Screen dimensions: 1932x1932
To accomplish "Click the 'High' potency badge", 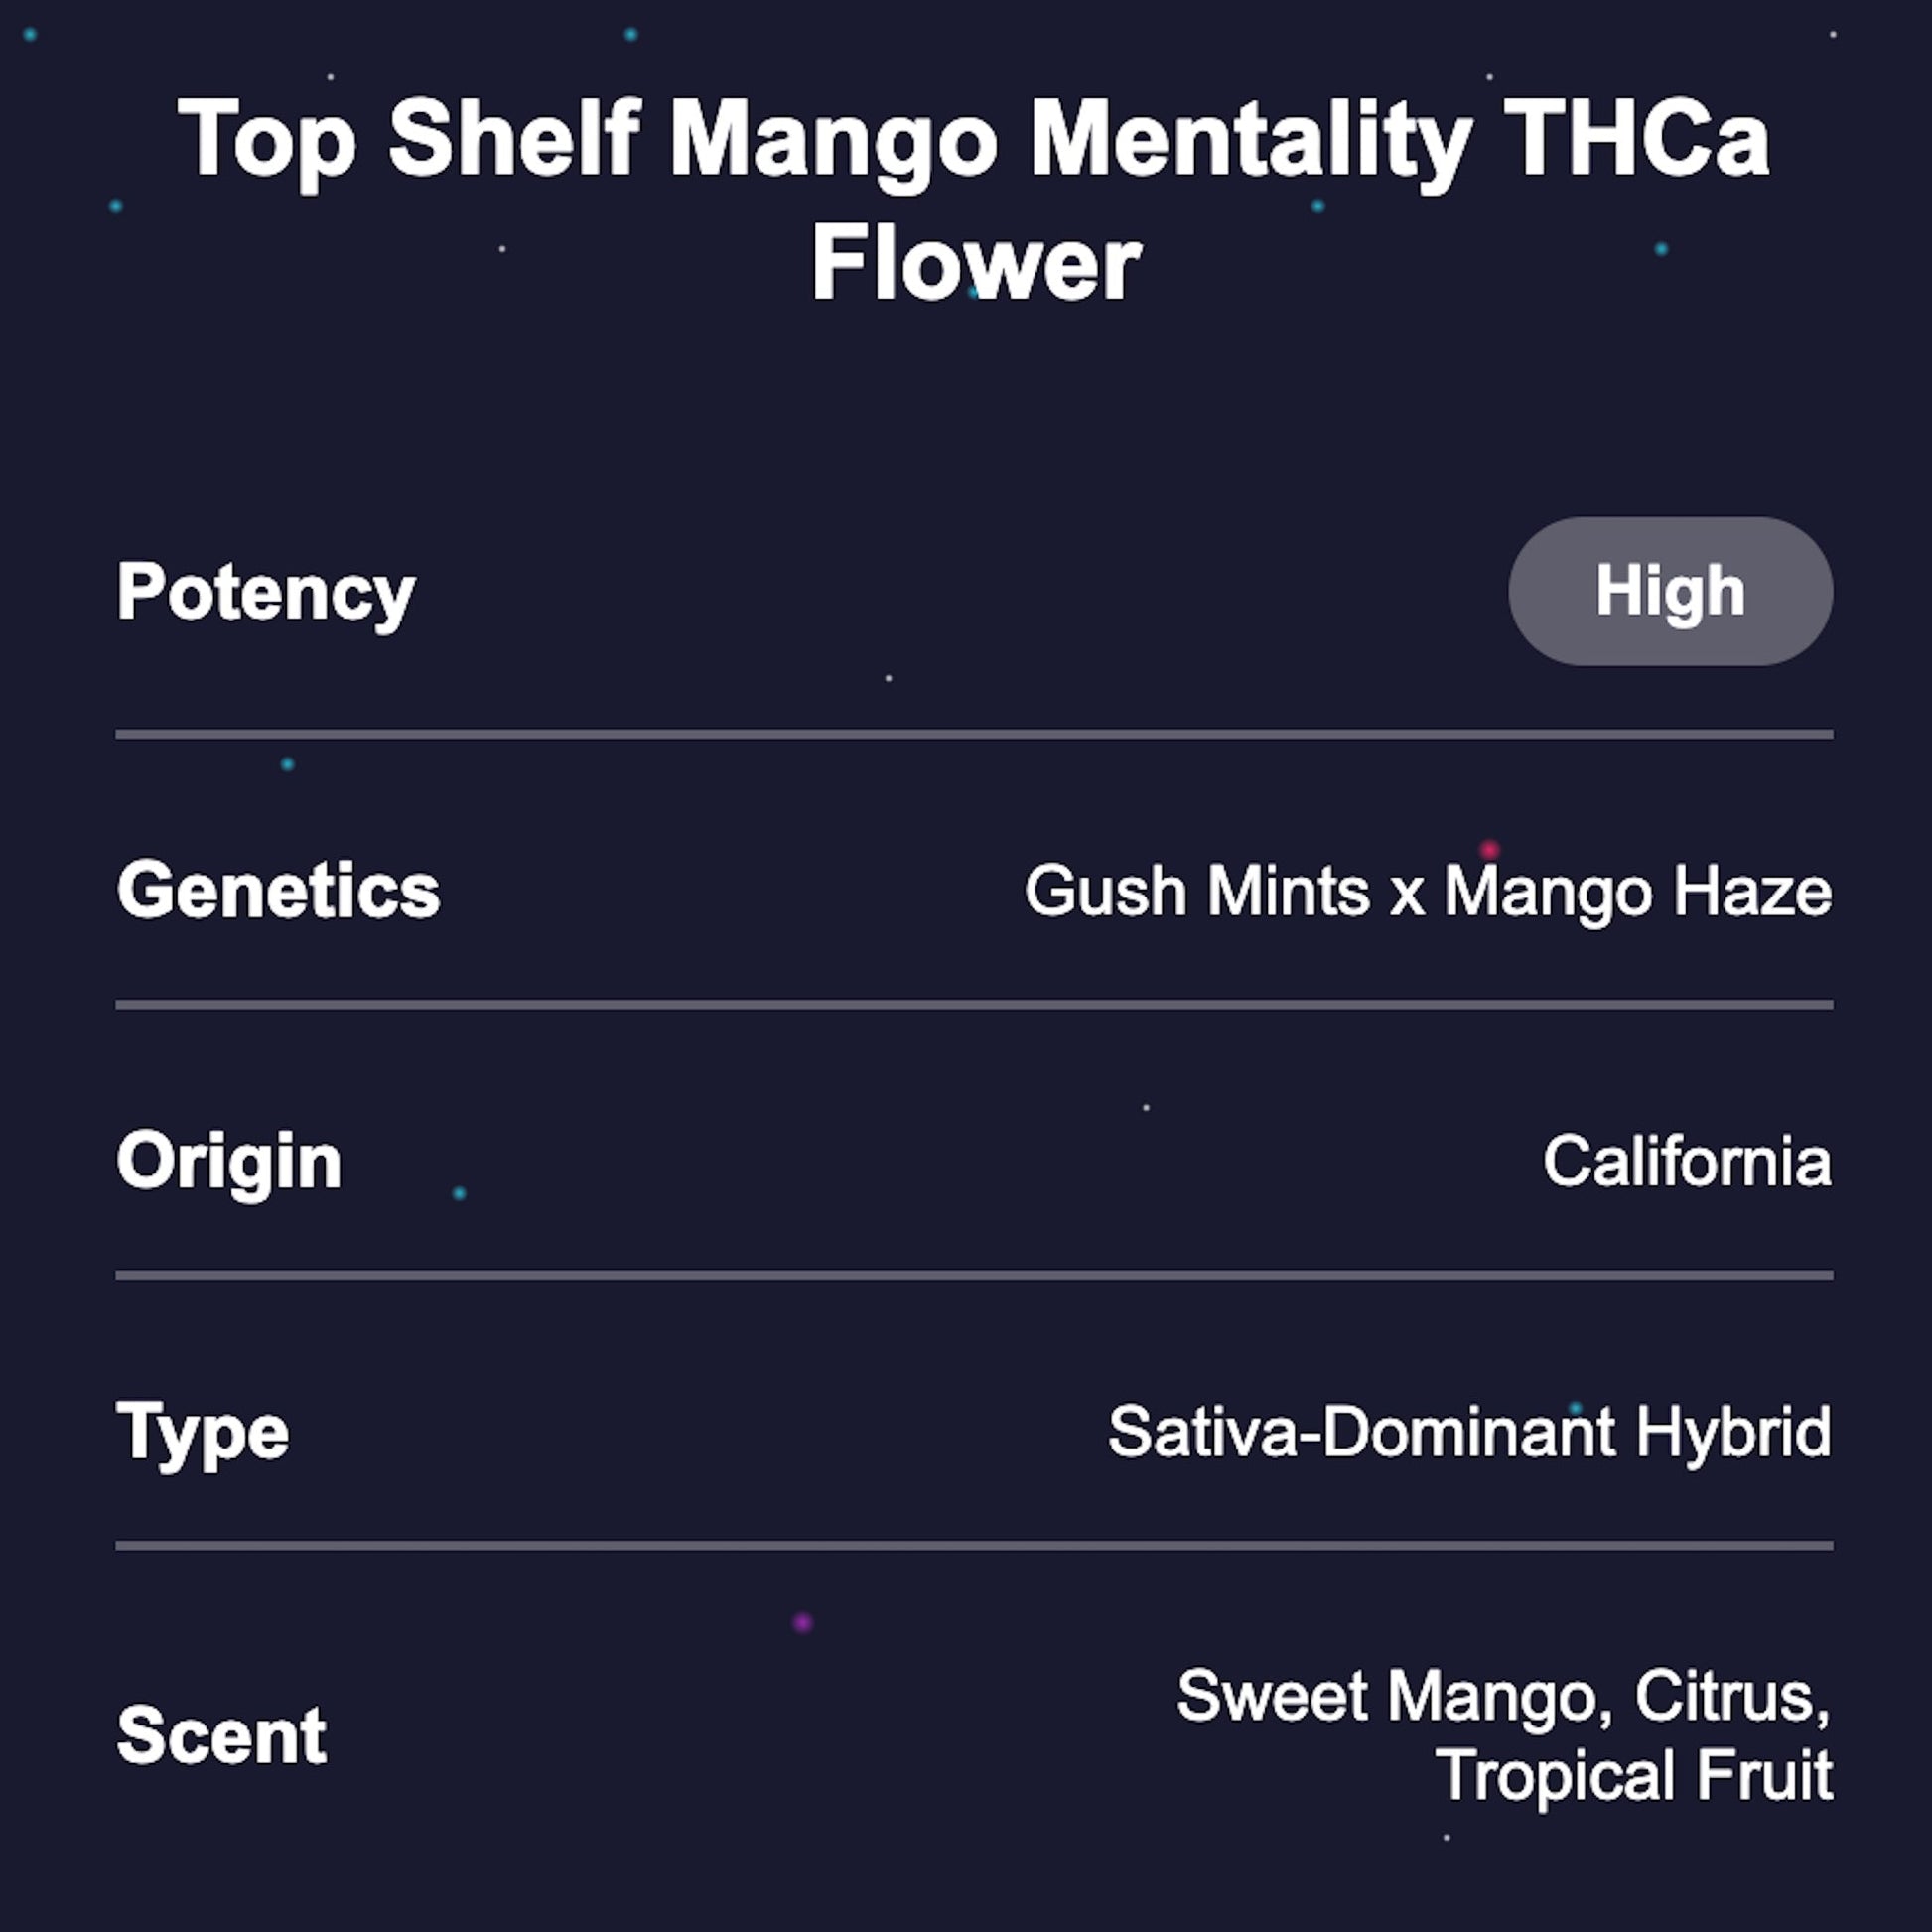I will click(1669, 591).
